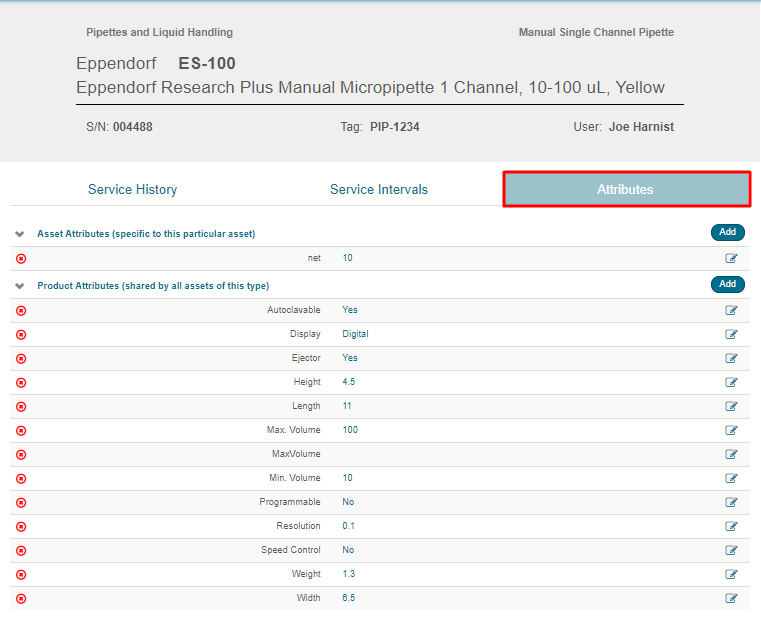The height and width of the screenshot is (624, 761).
Task: Select the Attributes tab
Action: [x=627, y=189]
